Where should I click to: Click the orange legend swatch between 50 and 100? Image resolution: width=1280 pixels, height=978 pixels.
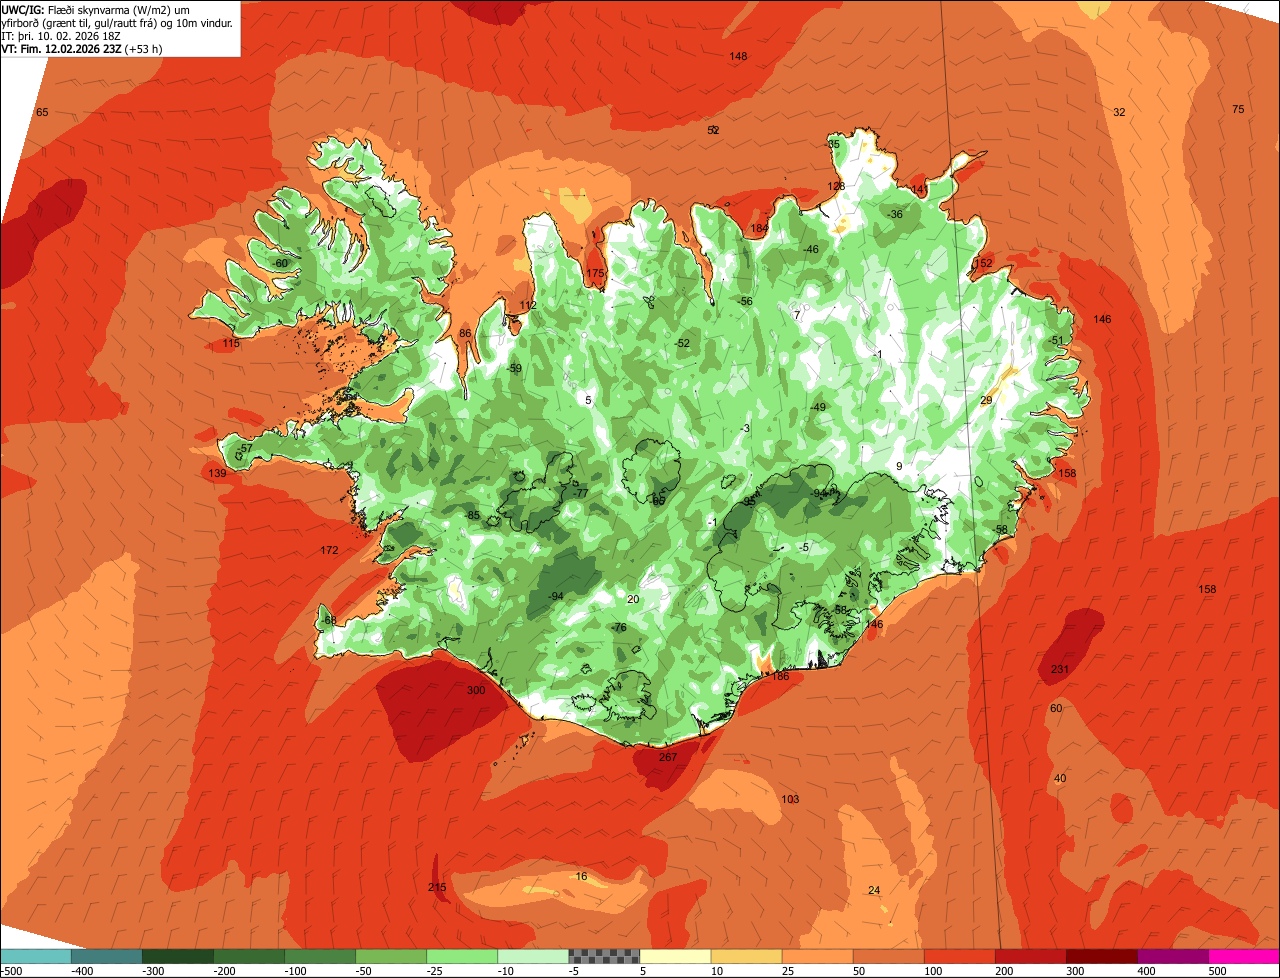point(889,956)
